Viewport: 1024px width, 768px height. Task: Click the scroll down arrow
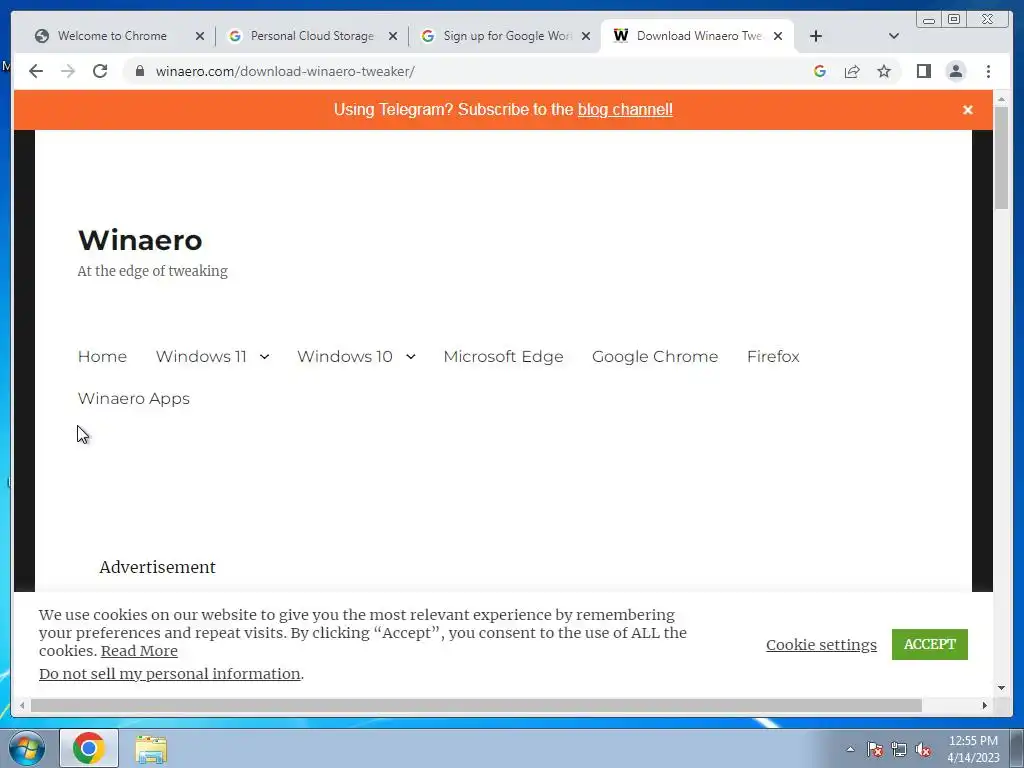point(1001,688)
